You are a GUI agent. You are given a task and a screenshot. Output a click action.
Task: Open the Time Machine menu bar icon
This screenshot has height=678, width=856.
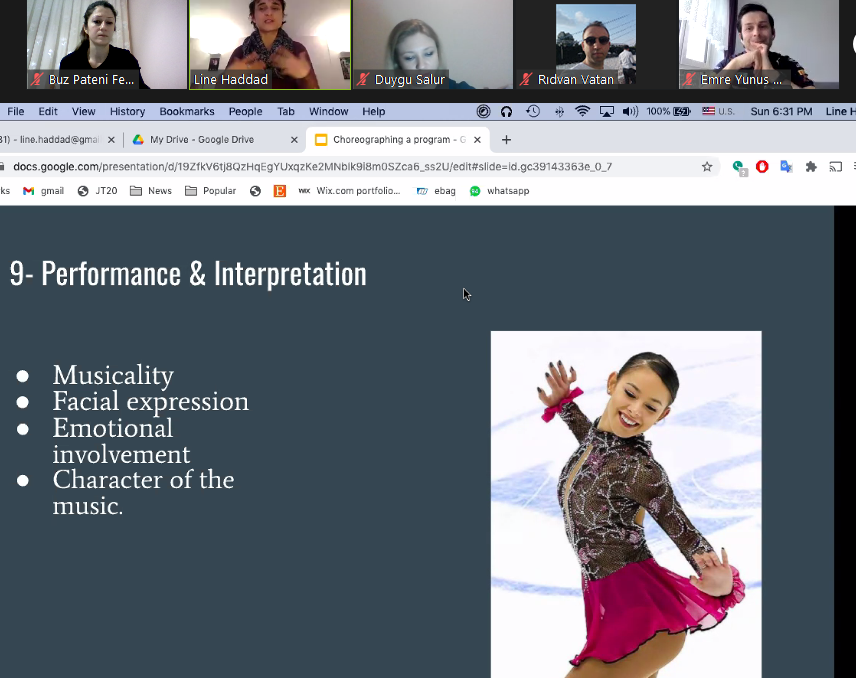pyautogui.click(x=533, y=112)
